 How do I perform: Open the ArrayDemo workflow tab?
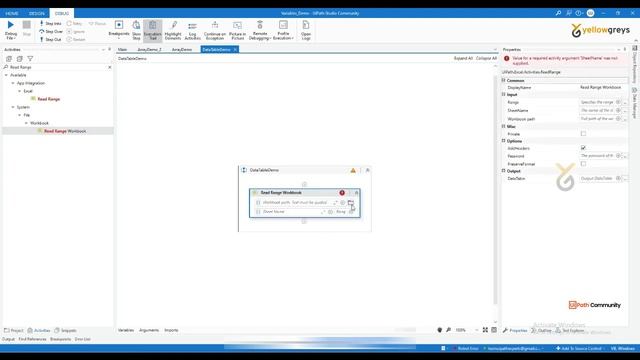click(x=182, y=49)
